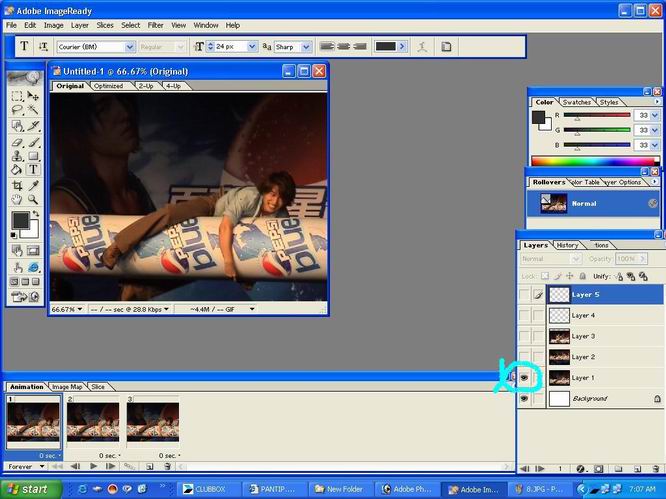Select the Eraser tool
The height and width of the screenshot is (499, 666).
click(x=17, y=142)
